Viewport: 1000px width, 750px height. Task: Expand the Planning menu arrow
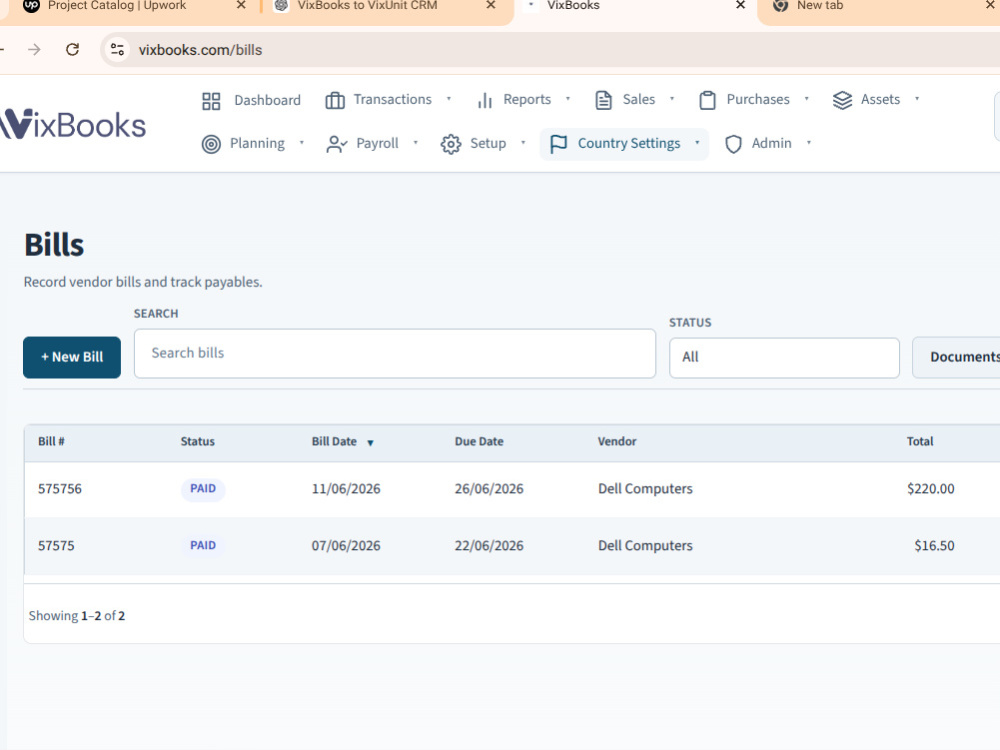pos(302,143)
